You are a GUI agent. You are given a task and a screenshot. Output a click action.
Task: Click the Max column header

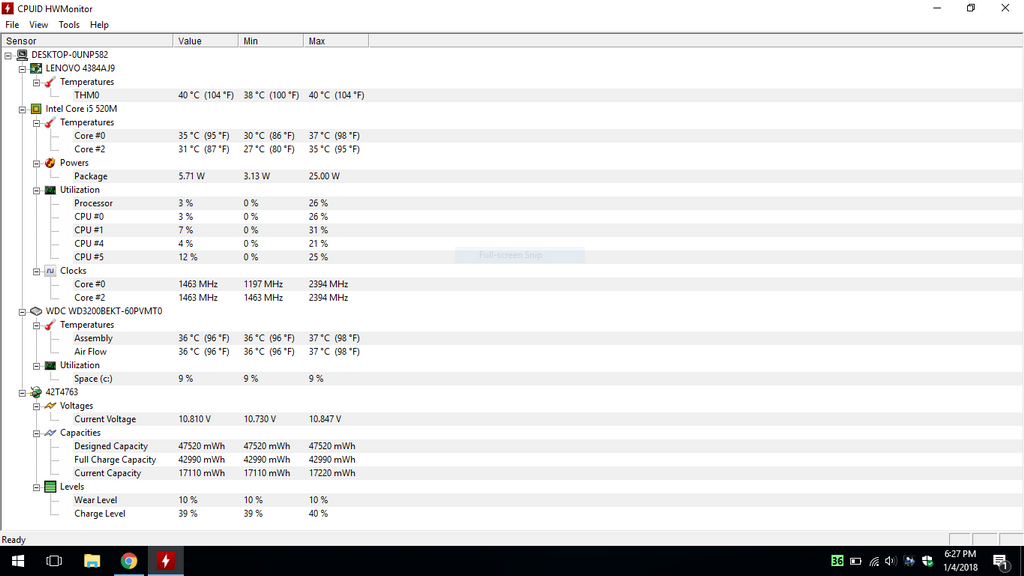coord(336,41)
